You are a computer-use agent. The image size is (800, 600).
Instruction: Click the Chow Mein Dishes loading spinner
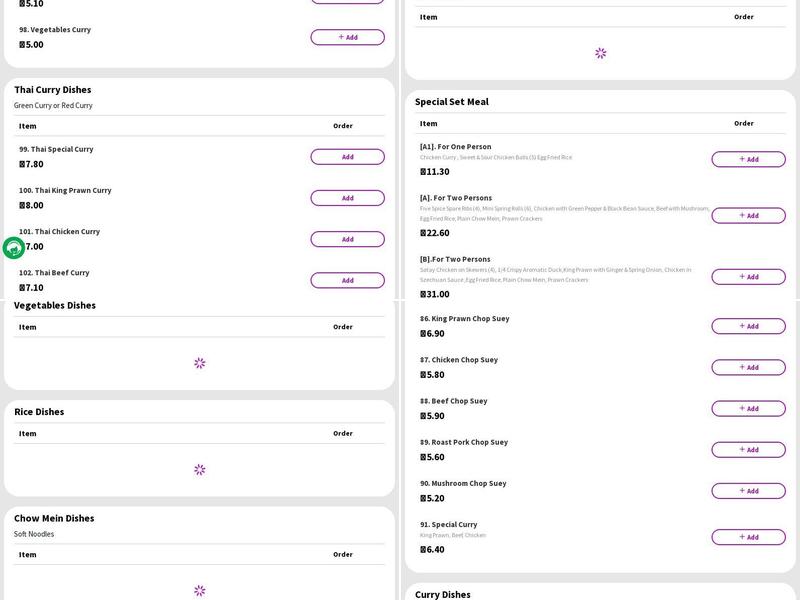[x=199, y=591]
